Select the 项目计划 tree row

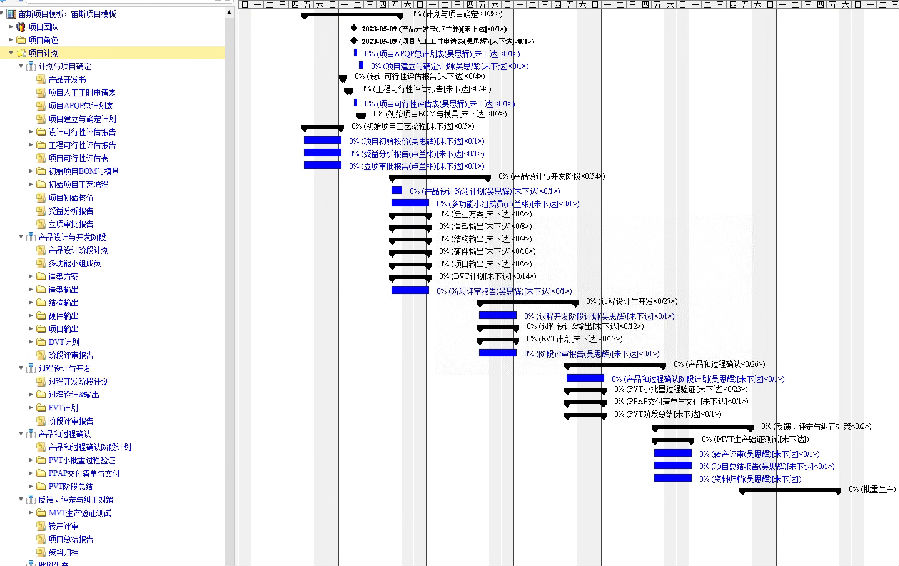click(x=112, y=53)
